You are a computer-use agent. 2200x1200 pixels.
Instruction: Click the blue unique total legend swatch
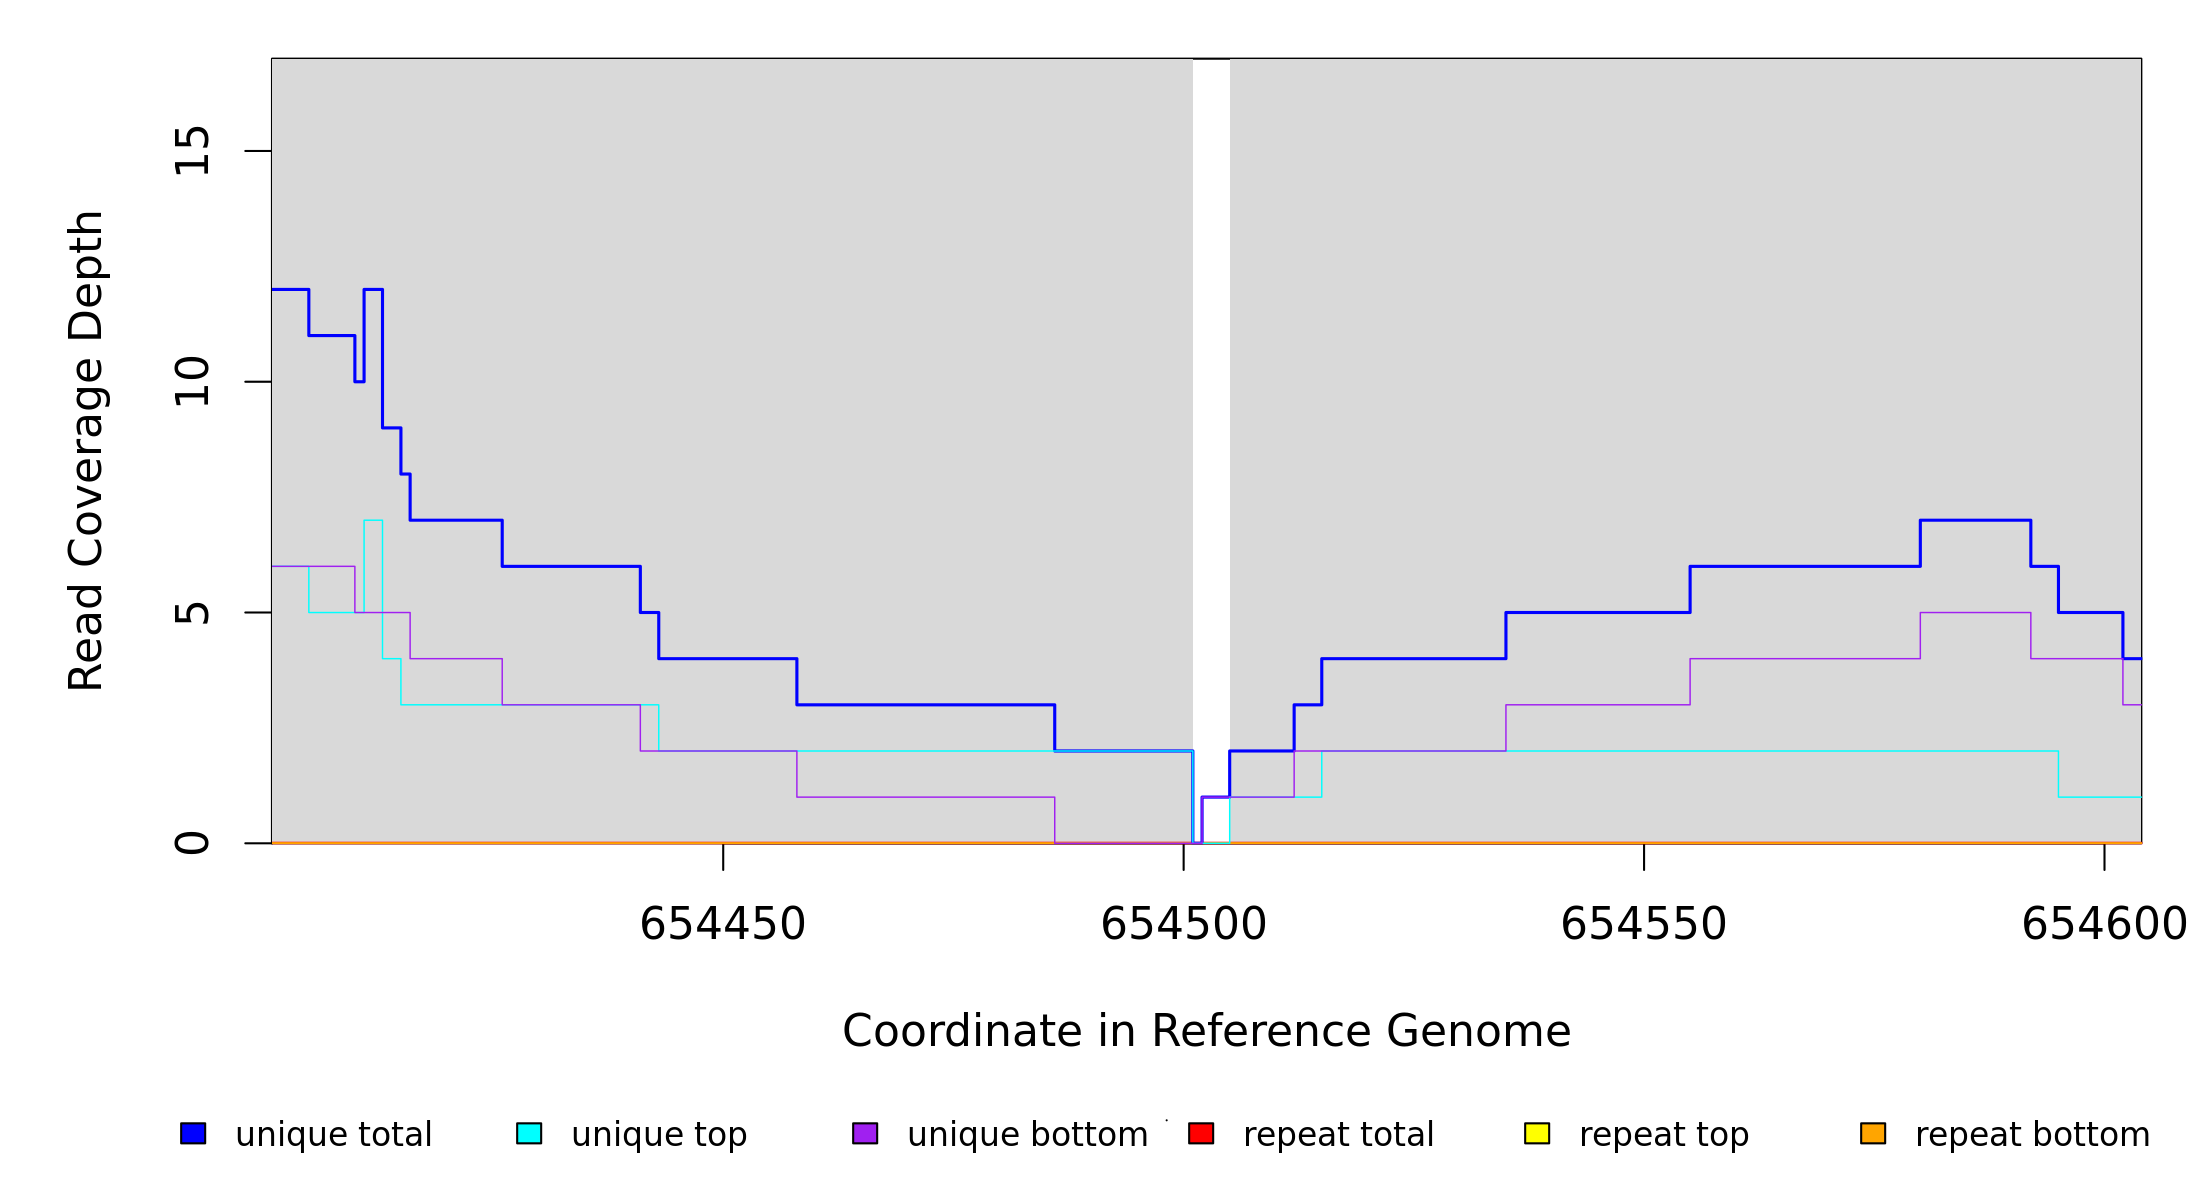pyautogui.click(x=193, y=1133)
